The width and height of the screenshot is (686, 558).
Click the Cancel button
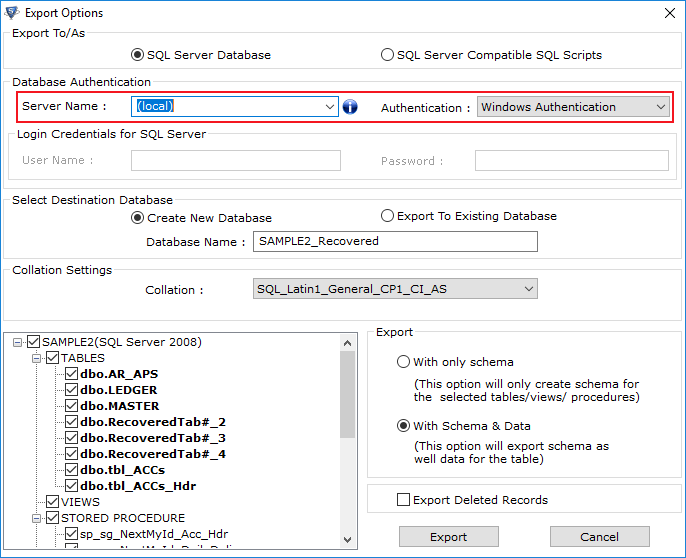pyautogui.click(x=599, y=537)
